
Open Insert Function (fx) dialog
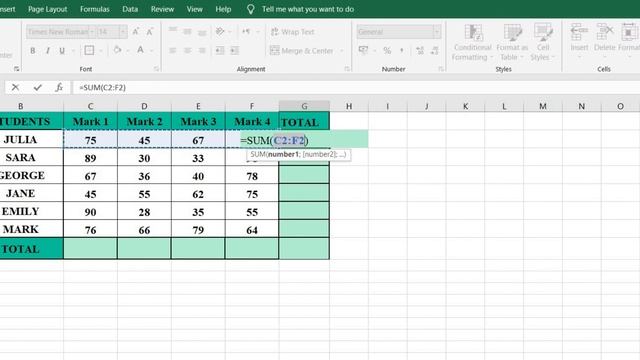click(x=59, y=87)
